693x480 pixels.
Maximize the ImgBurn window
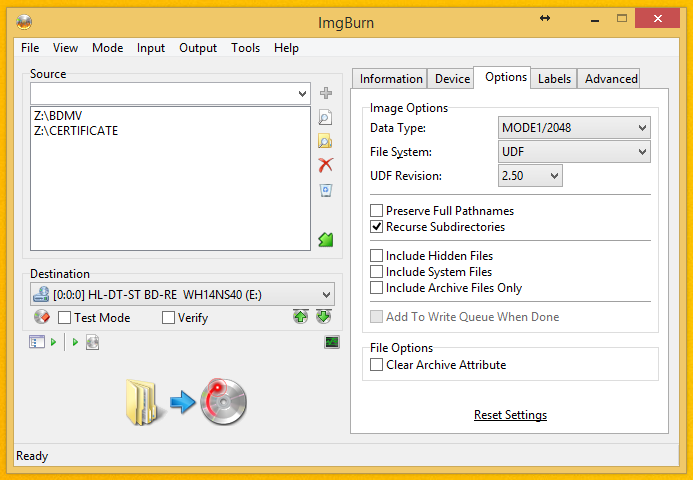coord(622,19)
